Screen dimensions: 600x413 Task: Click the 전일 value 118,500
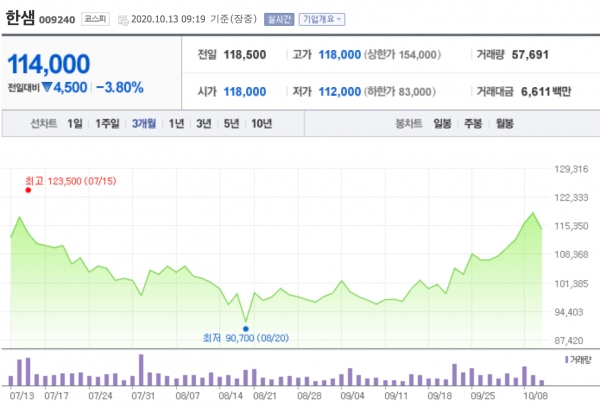click(245, 55)
